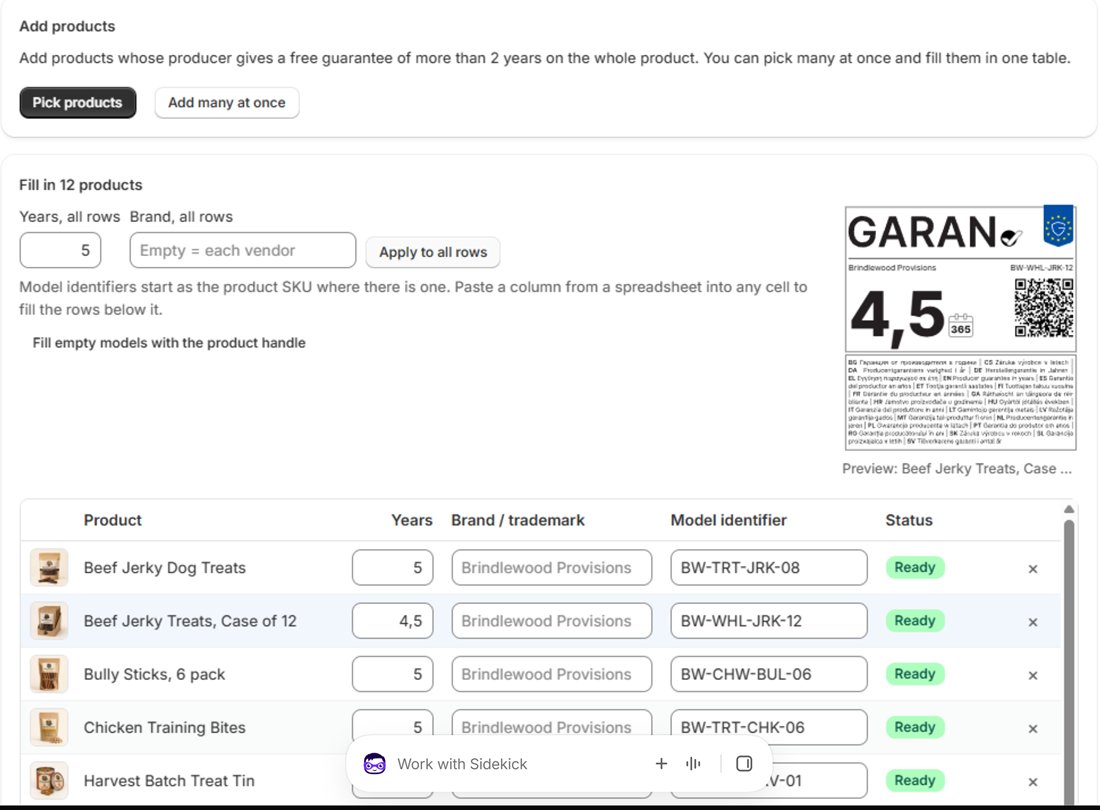Open Bully Sticks, 6 pack thumbnail

(x=49, y=674)
